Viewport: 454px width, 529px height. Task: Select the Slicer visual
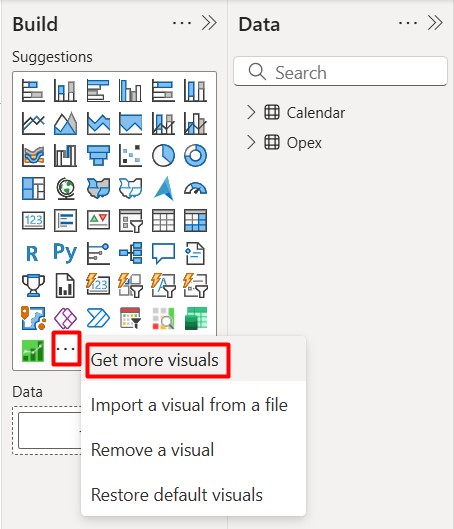tap(131, 220)
